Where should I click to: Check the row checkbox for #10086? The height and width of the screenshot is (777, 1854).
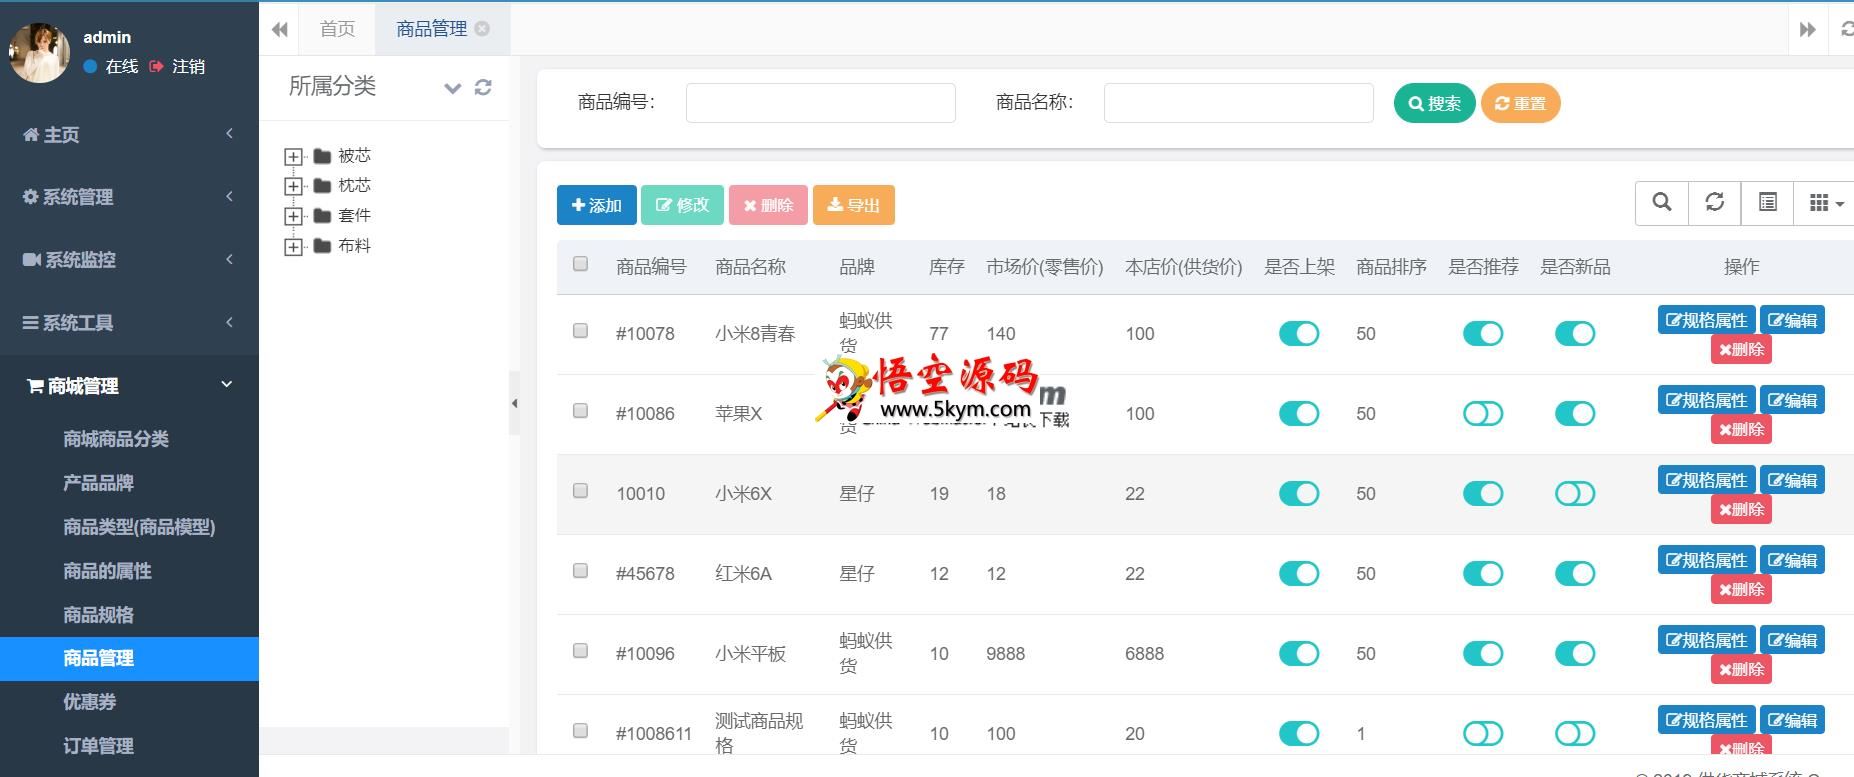pos(580,411)
